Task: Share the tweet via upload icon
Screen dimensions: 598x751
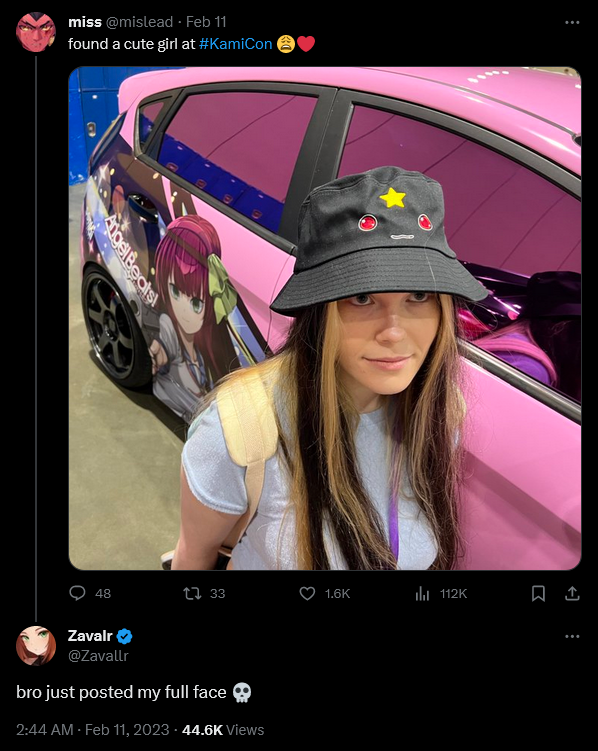Action: [x=572, y=593]
